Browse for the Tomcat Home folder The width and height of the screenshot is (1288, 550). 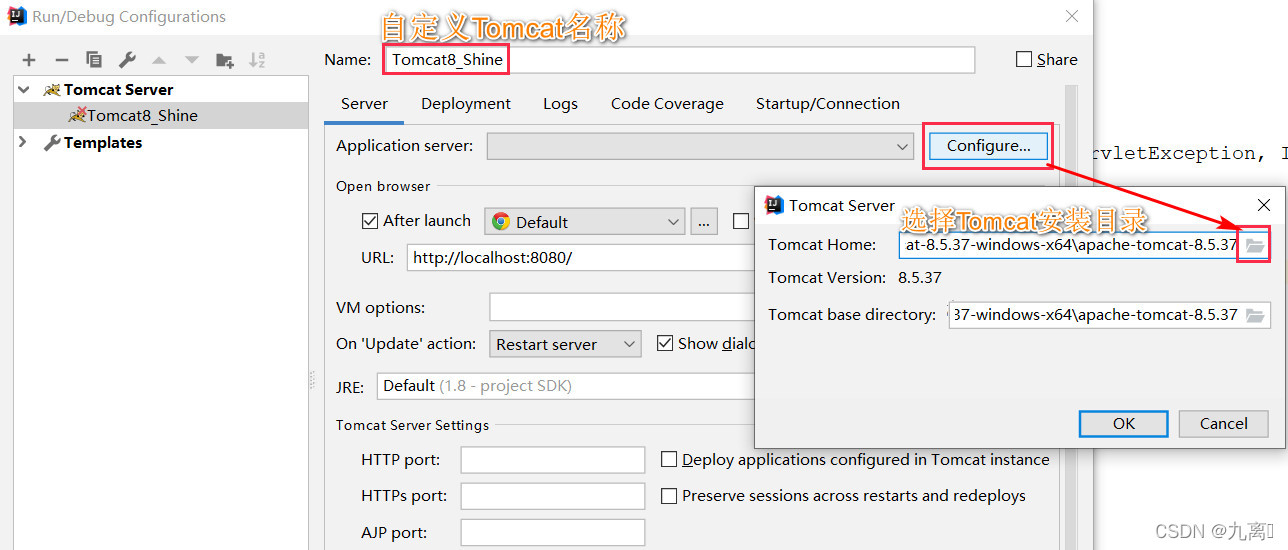1255,245
